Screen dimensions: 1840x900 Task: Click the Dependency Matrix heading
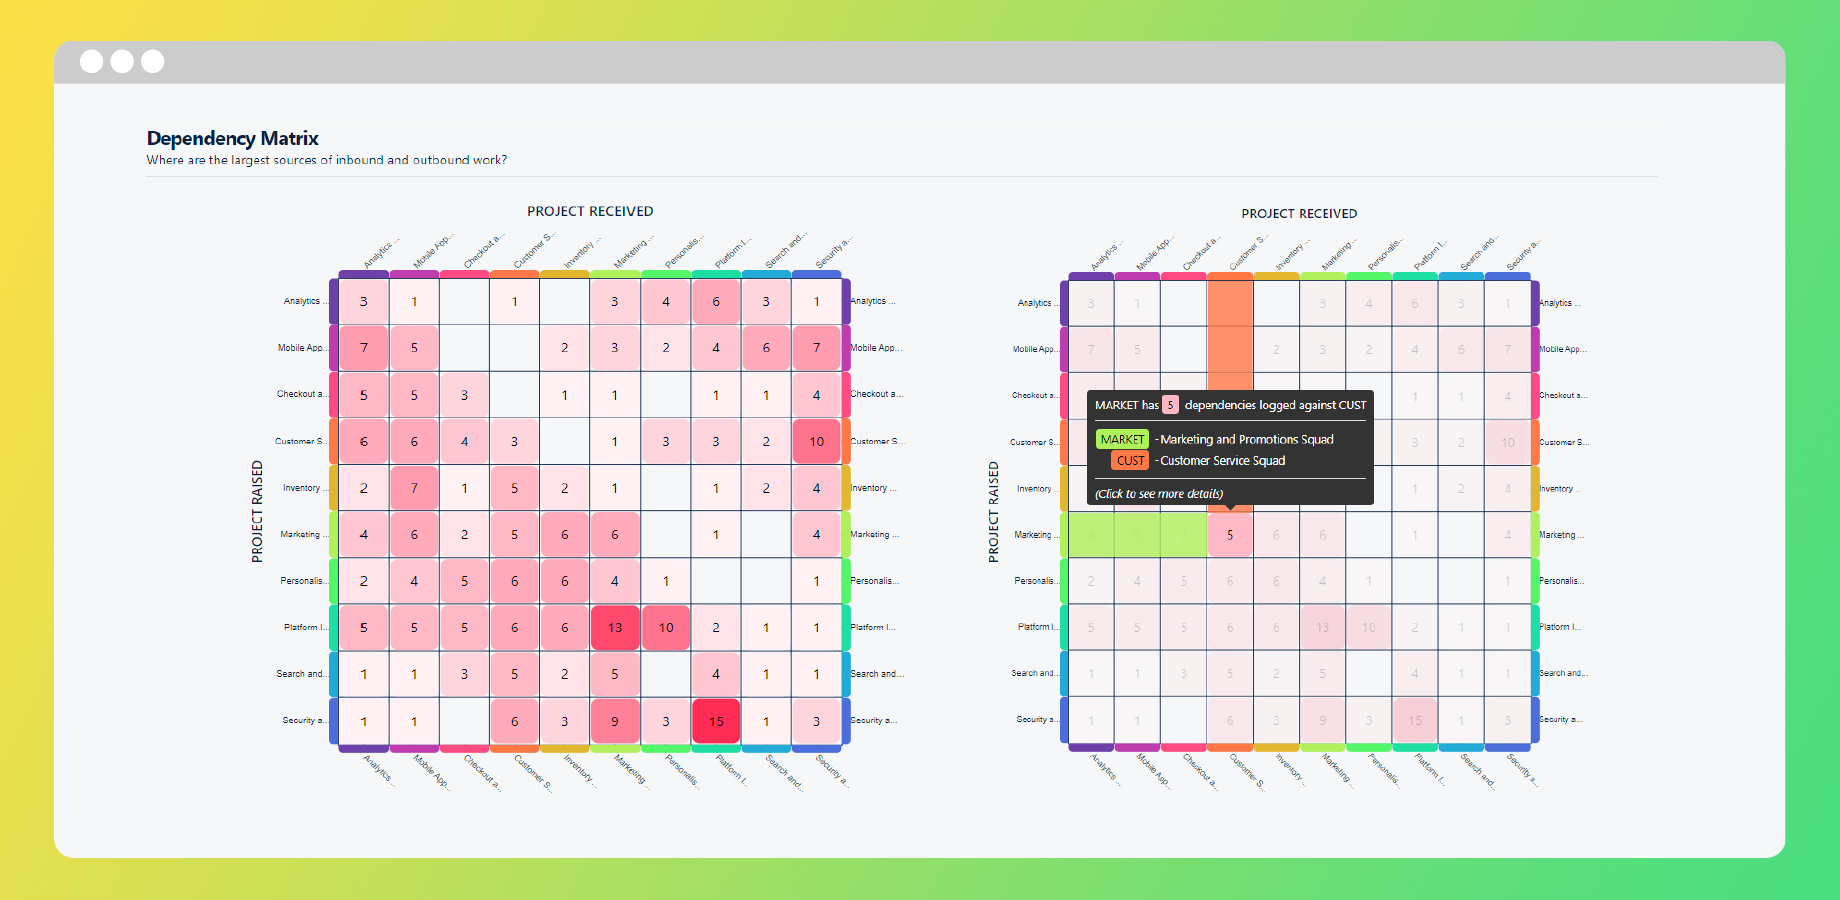tap(233, 138)
